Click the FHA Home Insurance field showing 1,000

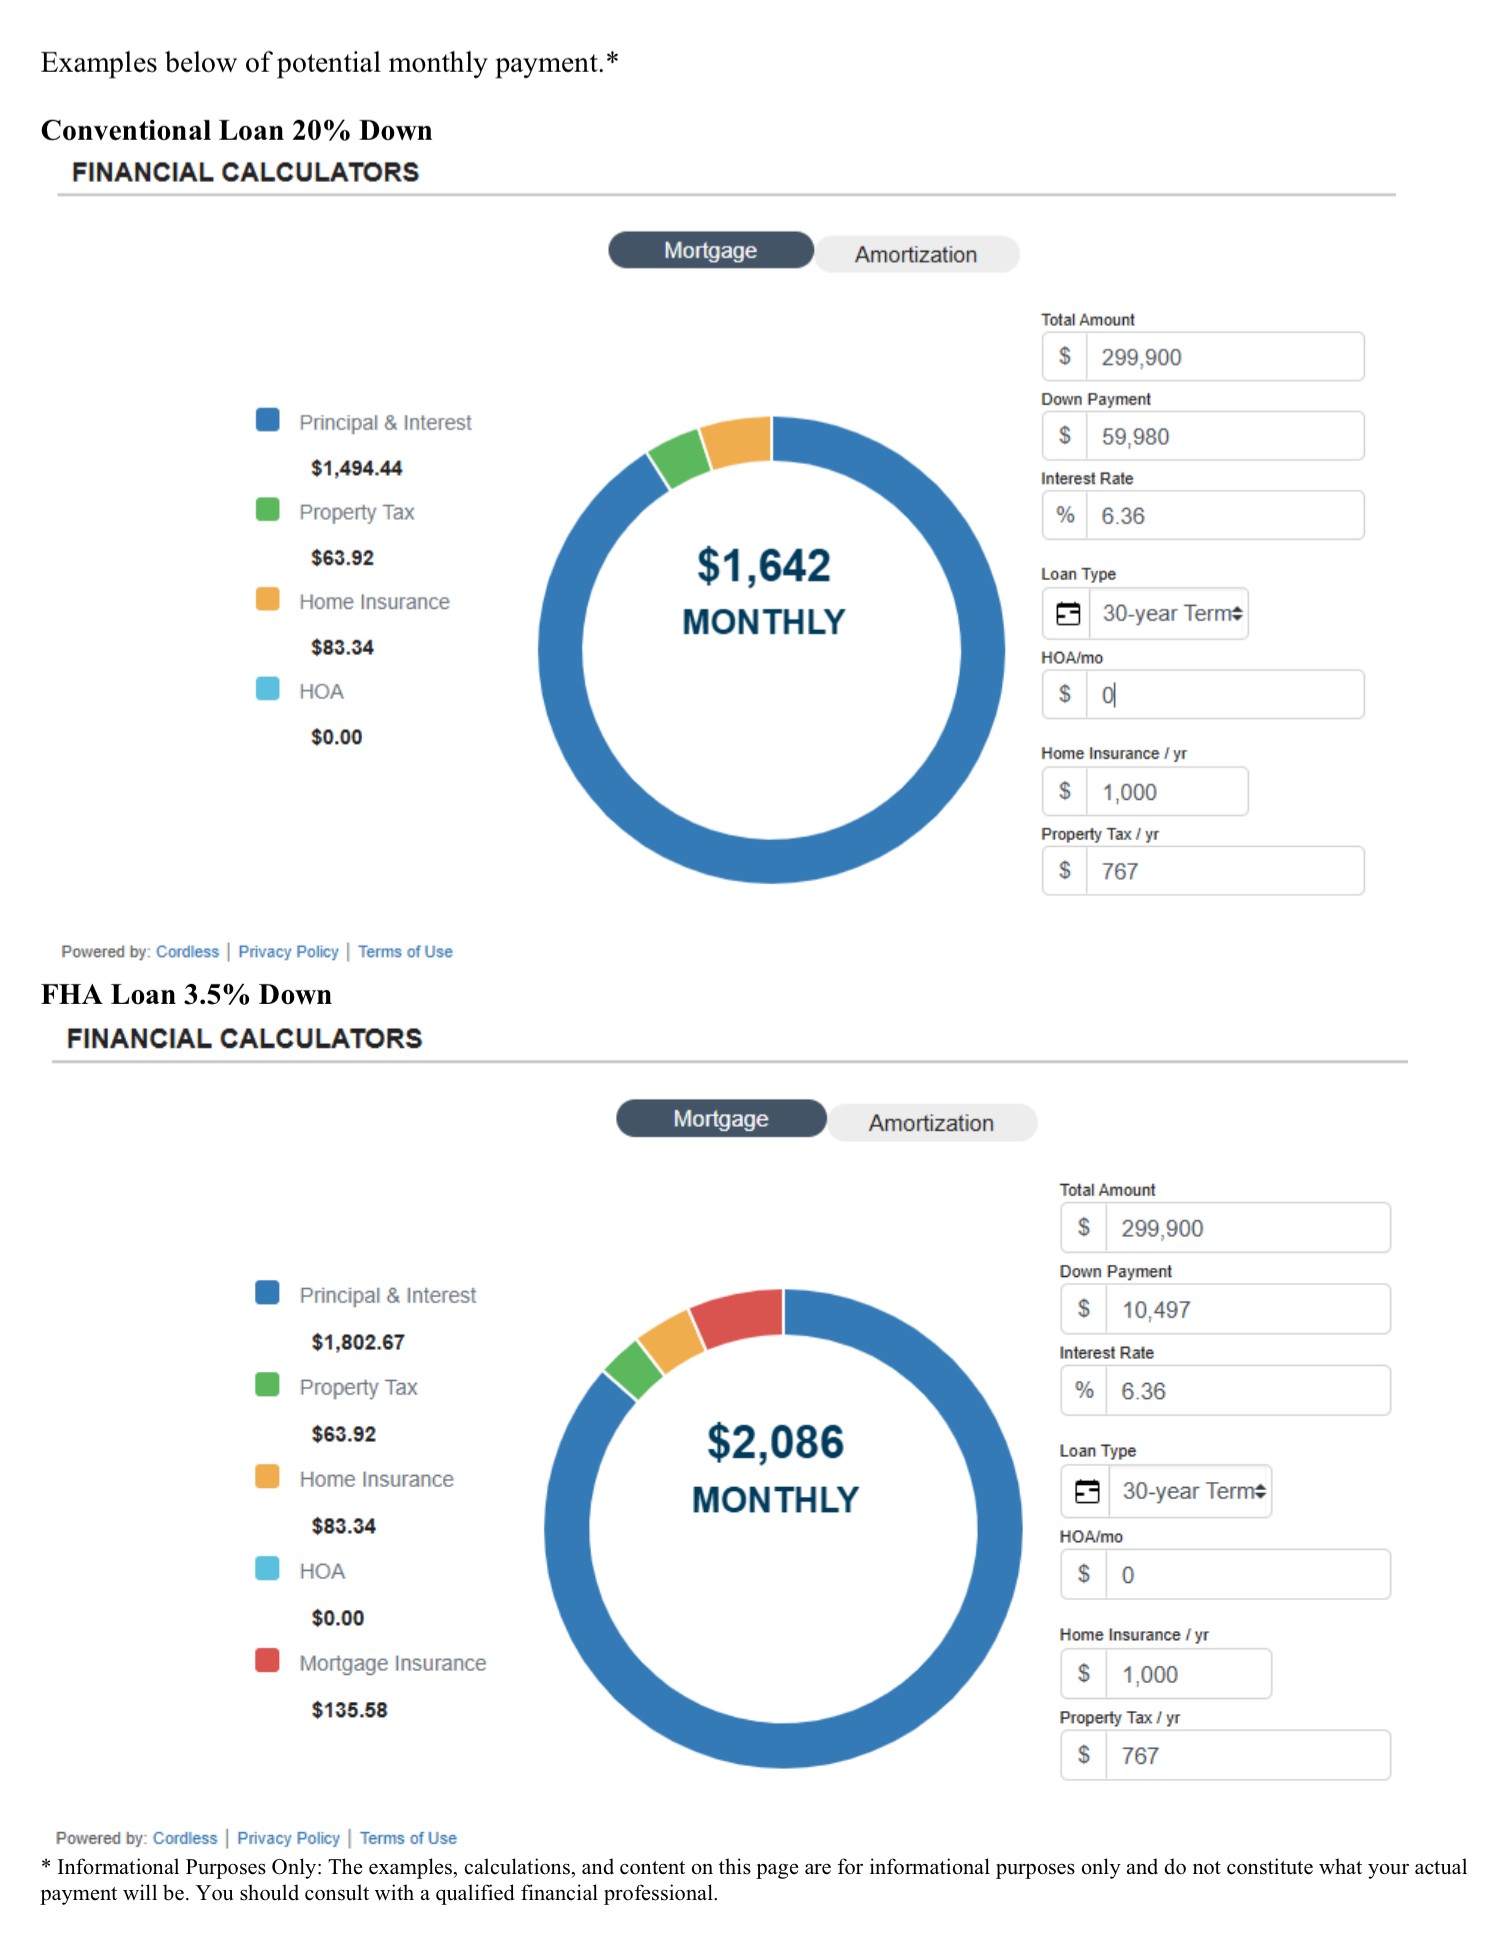(1166, 1673)
